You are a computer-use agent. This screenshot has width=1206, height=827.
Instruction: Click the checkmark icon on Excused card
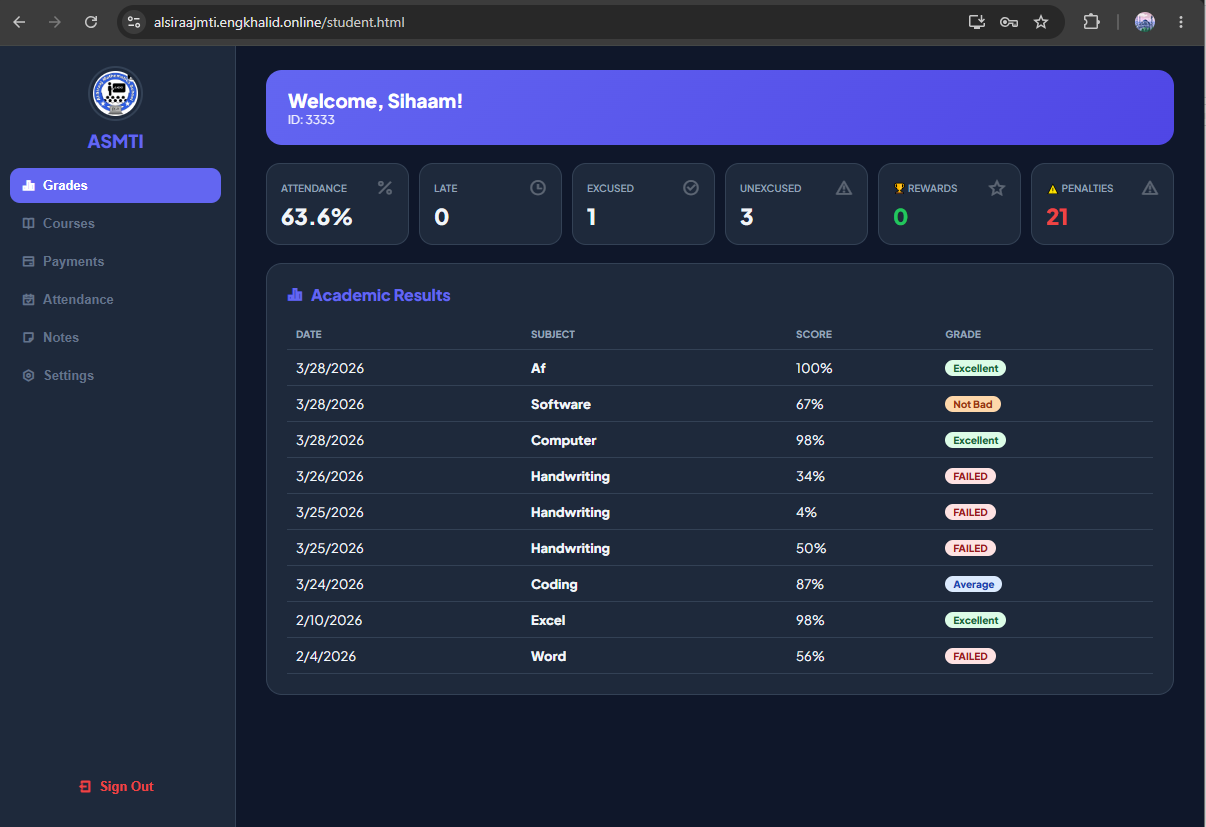pyautogui.click(x=691, y=188)
